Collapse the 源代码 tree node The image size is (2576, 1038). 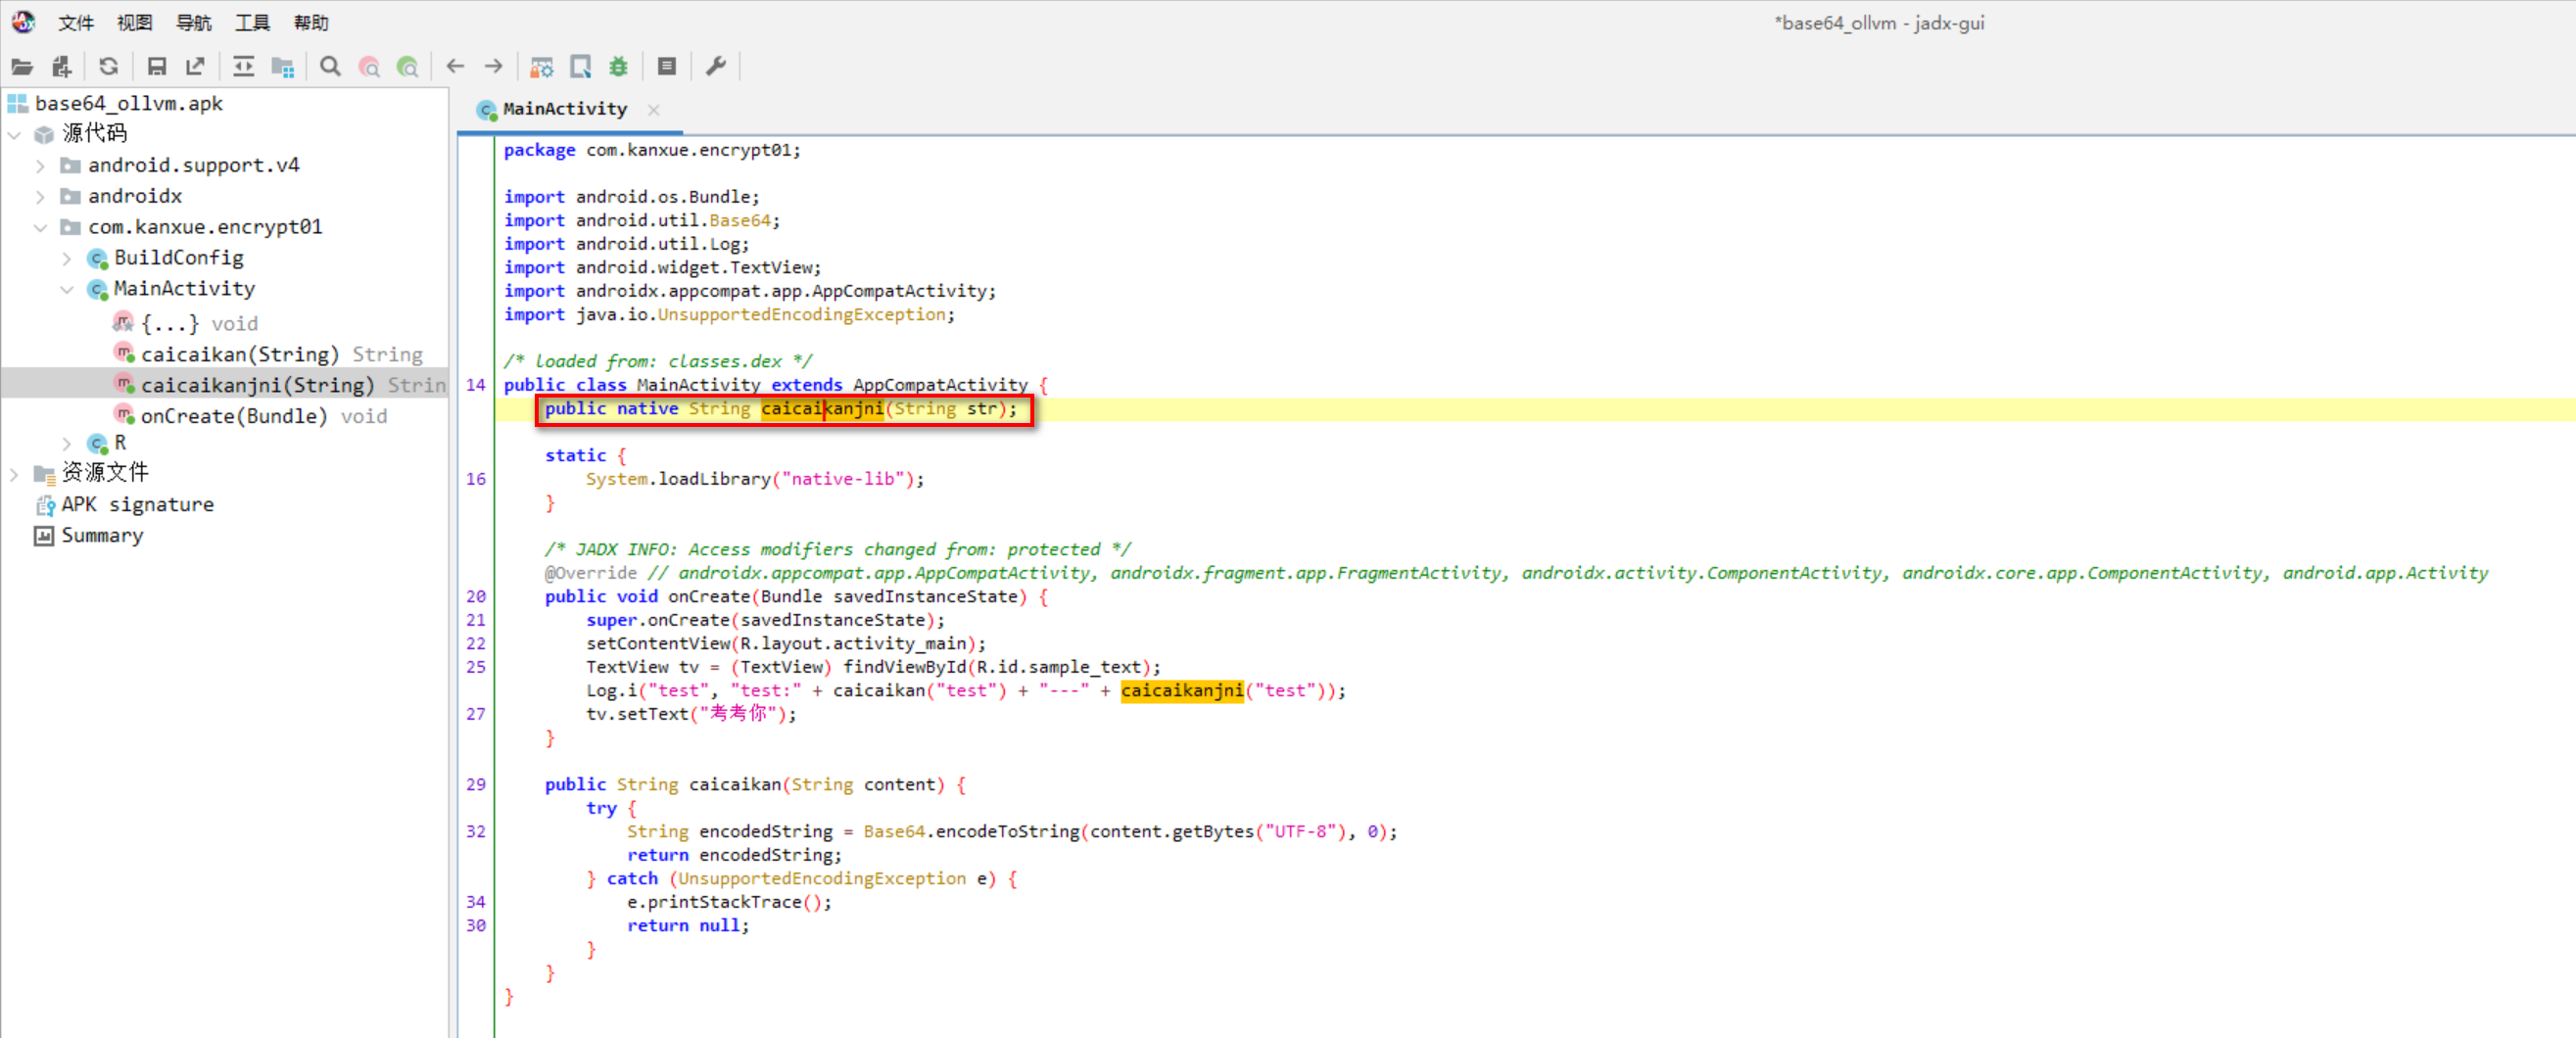pos(15,134)
